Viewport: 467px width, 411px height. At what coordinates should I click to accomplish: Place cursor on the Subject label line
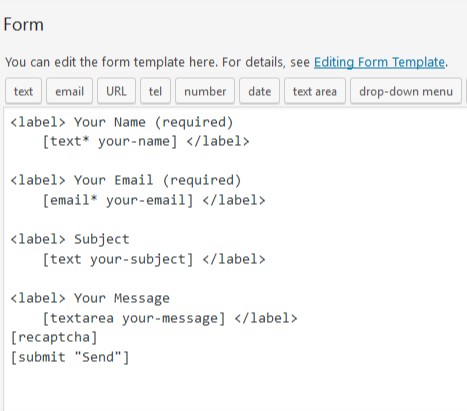(70, 239)
